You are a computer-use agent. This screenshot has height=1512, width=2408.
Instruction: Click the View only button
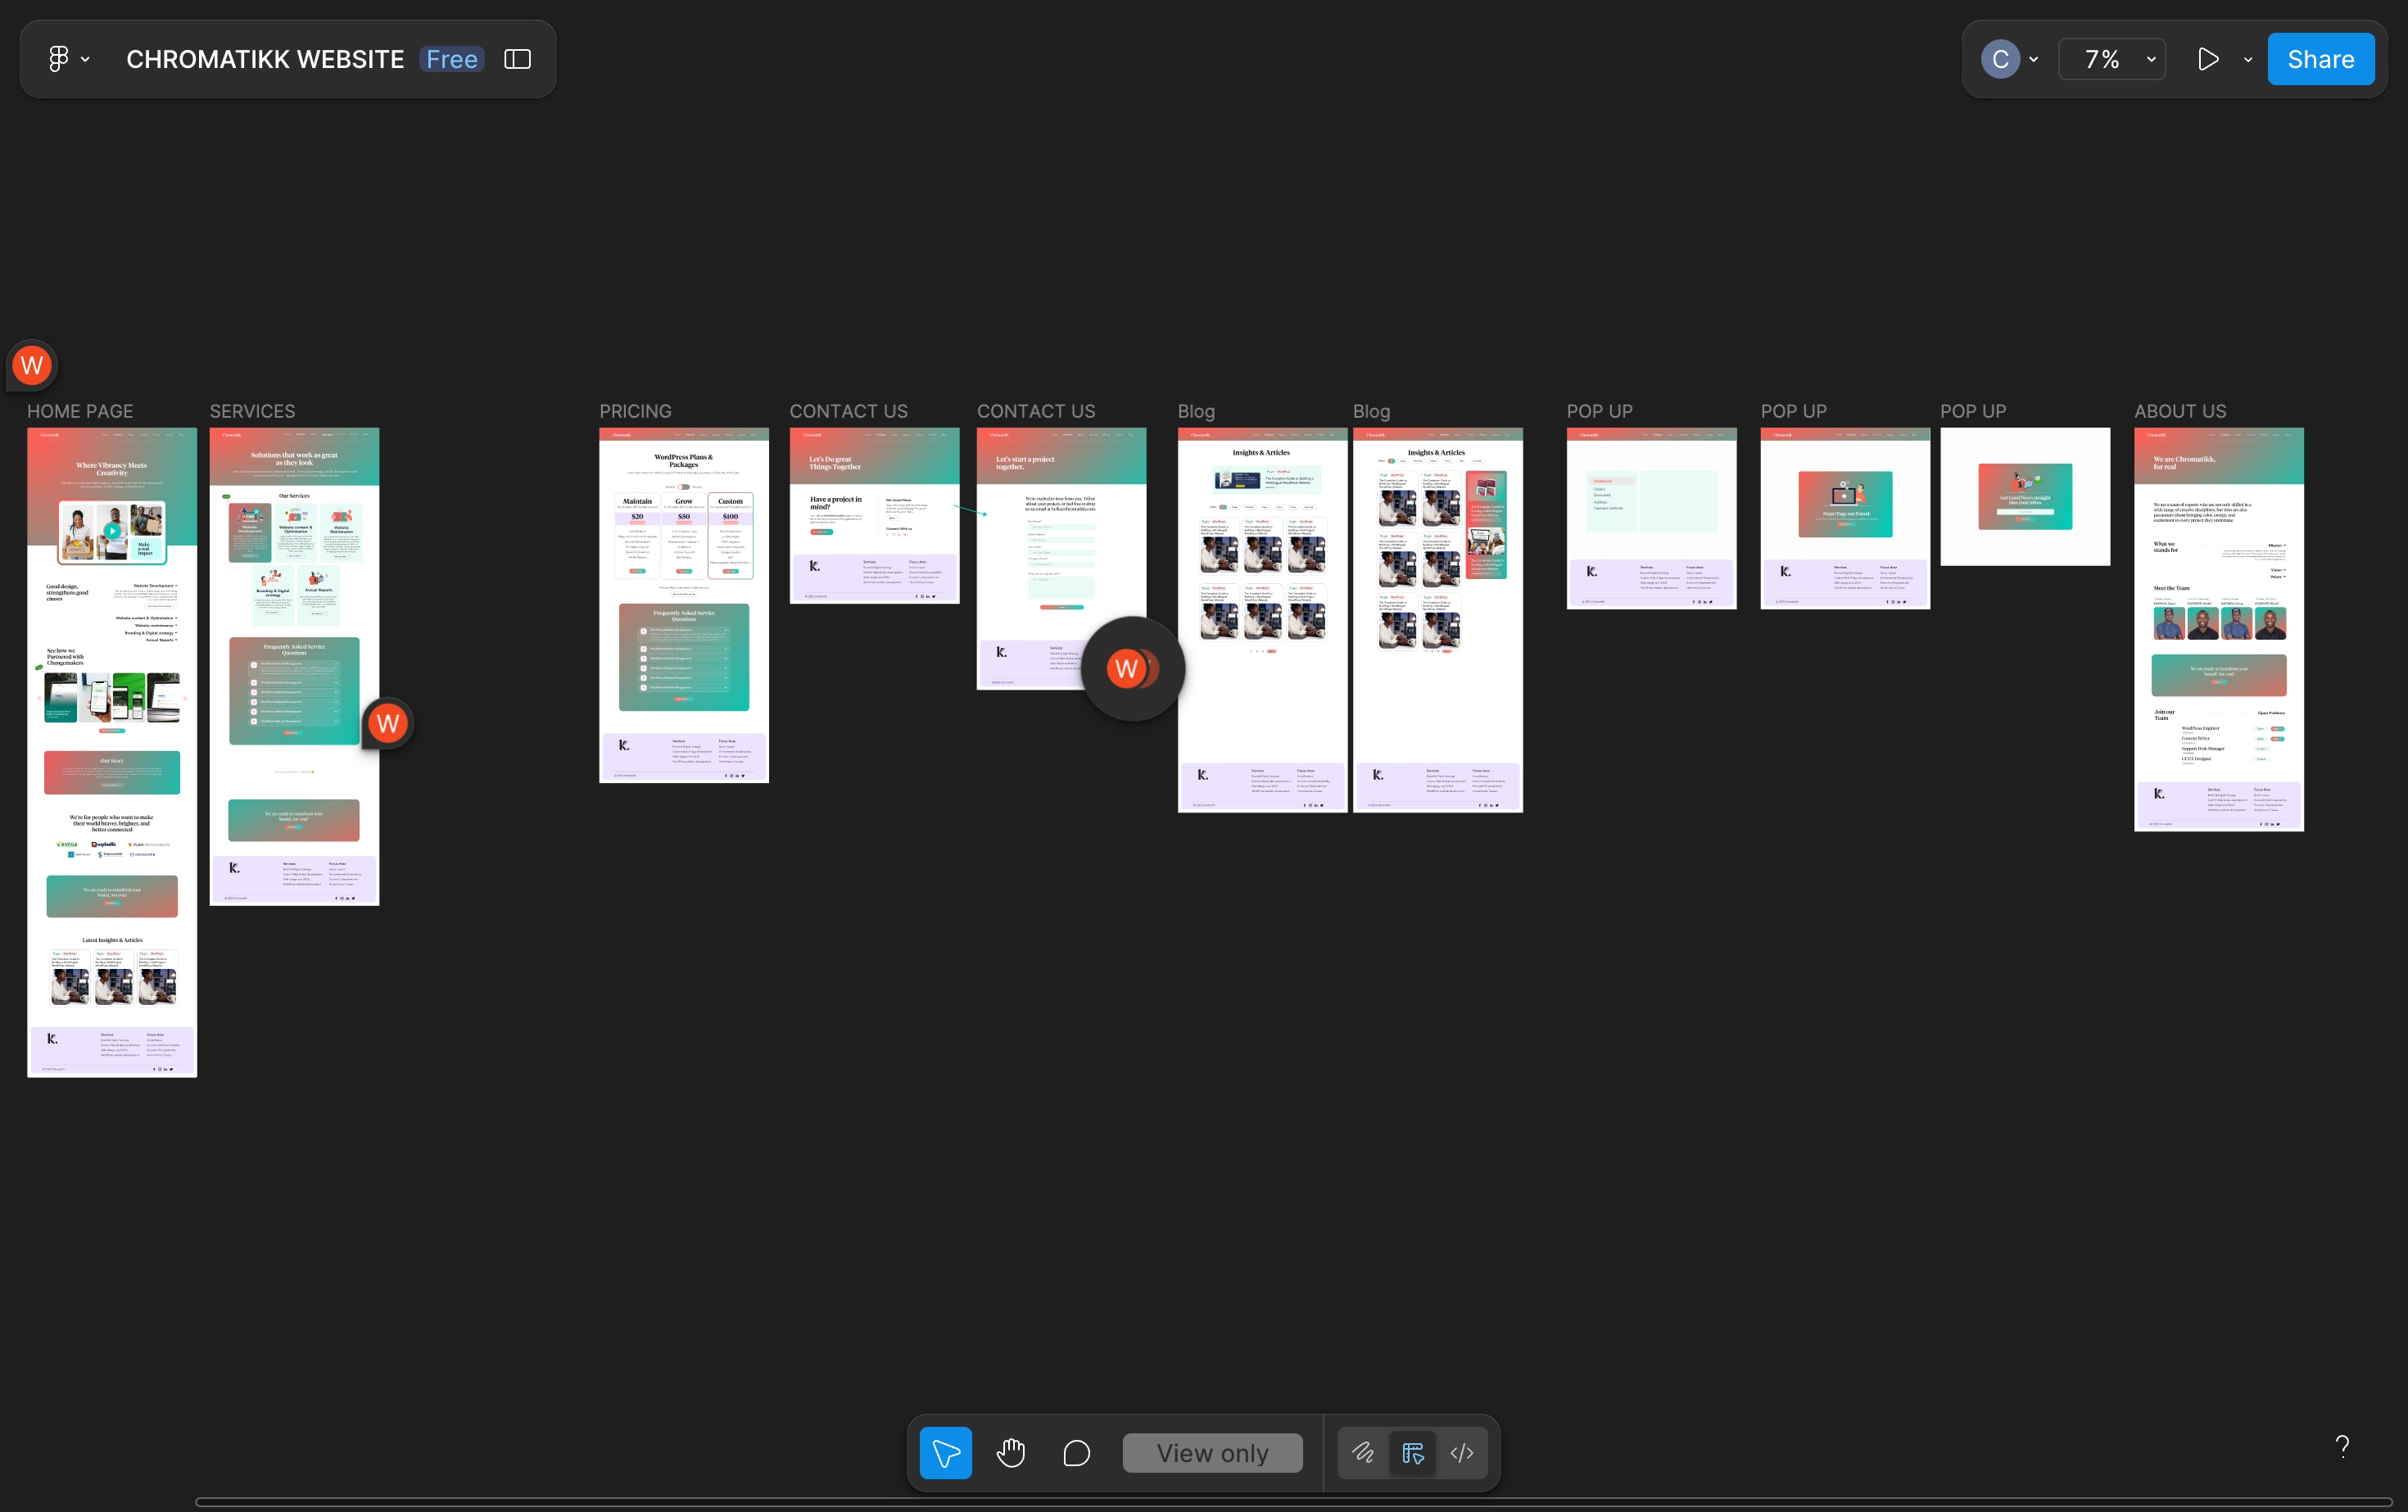(x=1212, y=1452)
